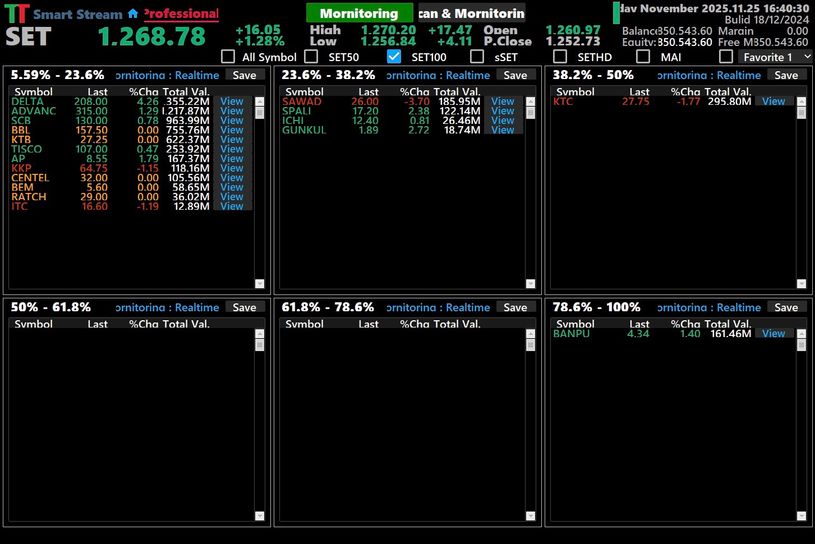Click the TT Smart Stream logo
Viewport: 815px width, 544px height.
17,15
